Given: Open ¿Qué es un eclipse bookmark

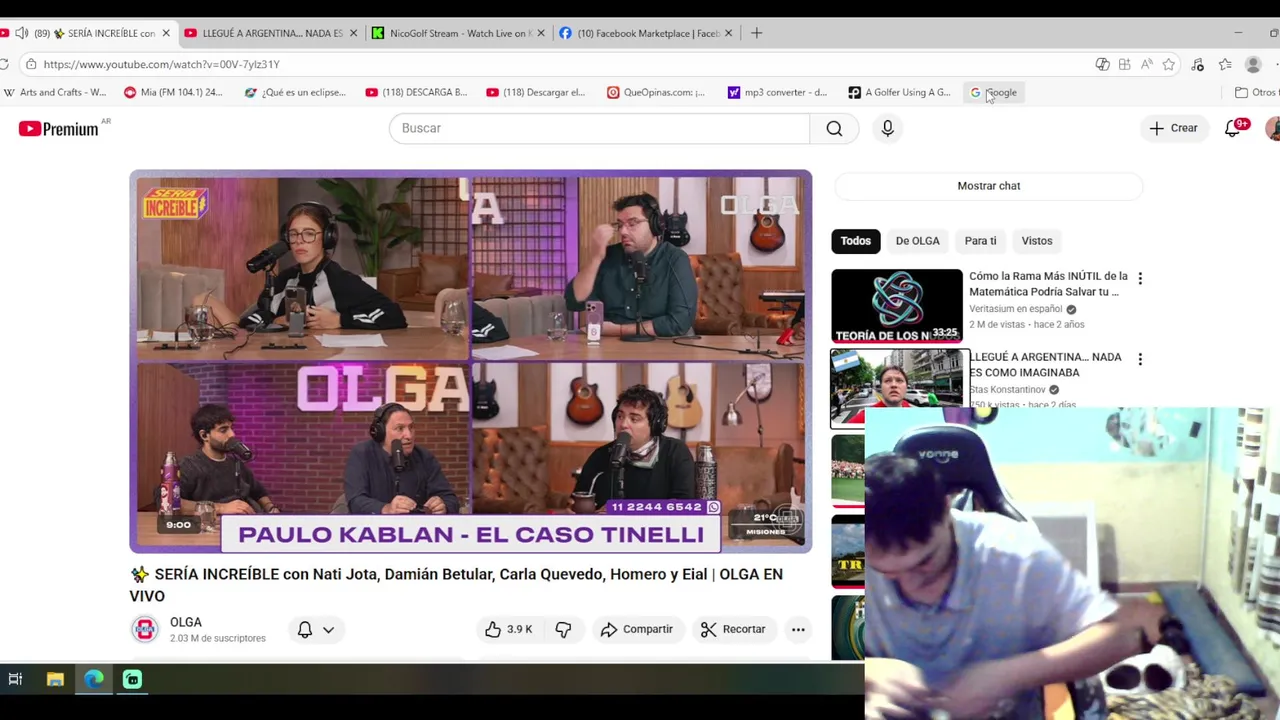Looking at the screenshot, I should pos(295,92).
